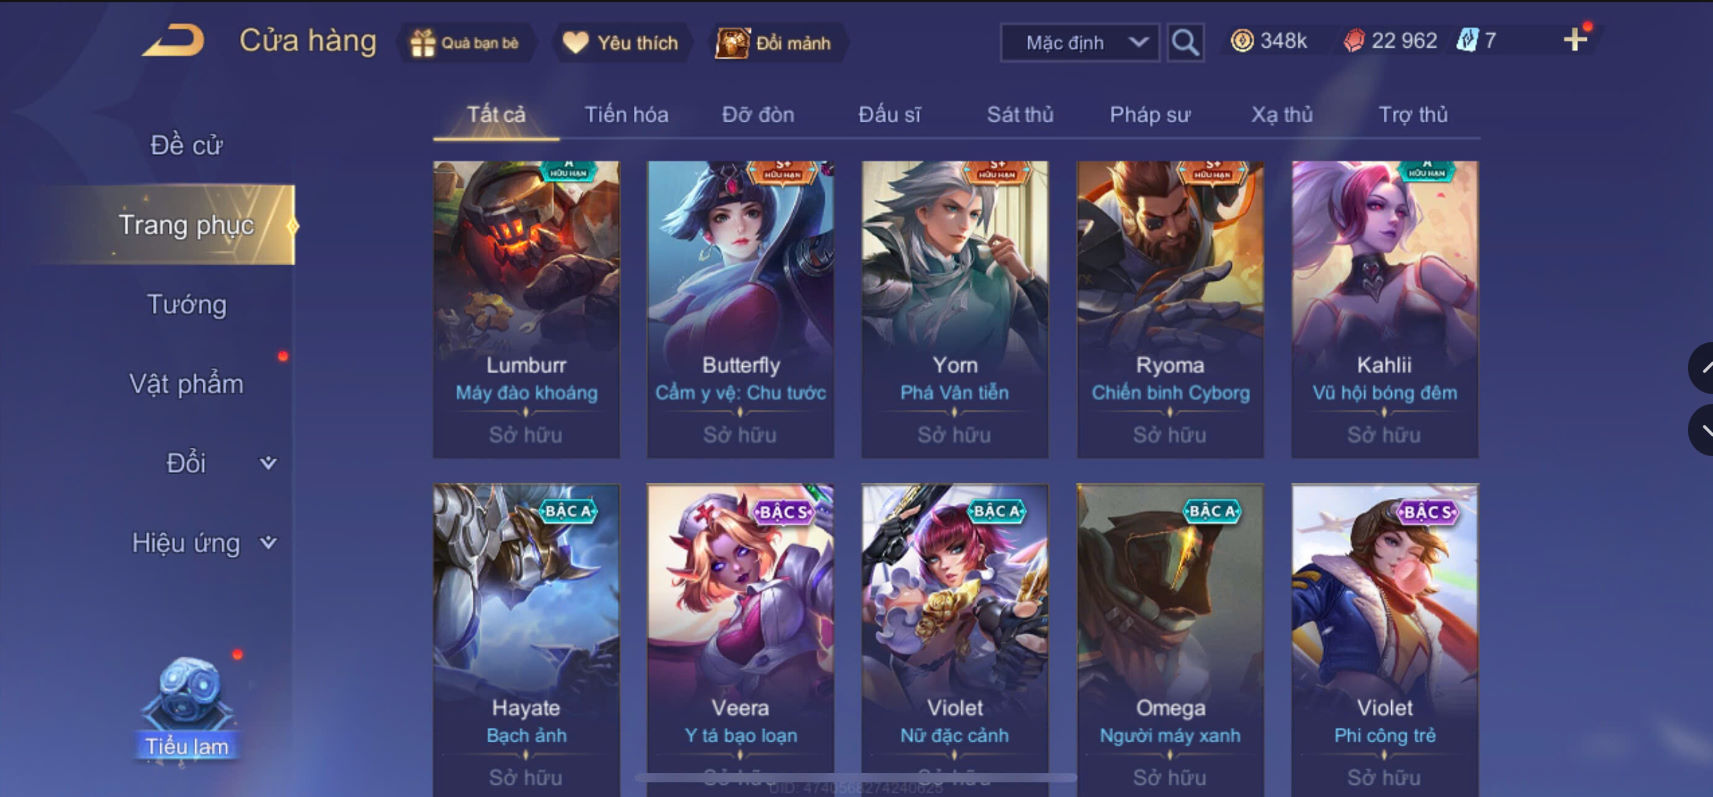1713x797 pixels.
Task: Select Tướng in the sidebar
Action: click(x=187, y=304)
